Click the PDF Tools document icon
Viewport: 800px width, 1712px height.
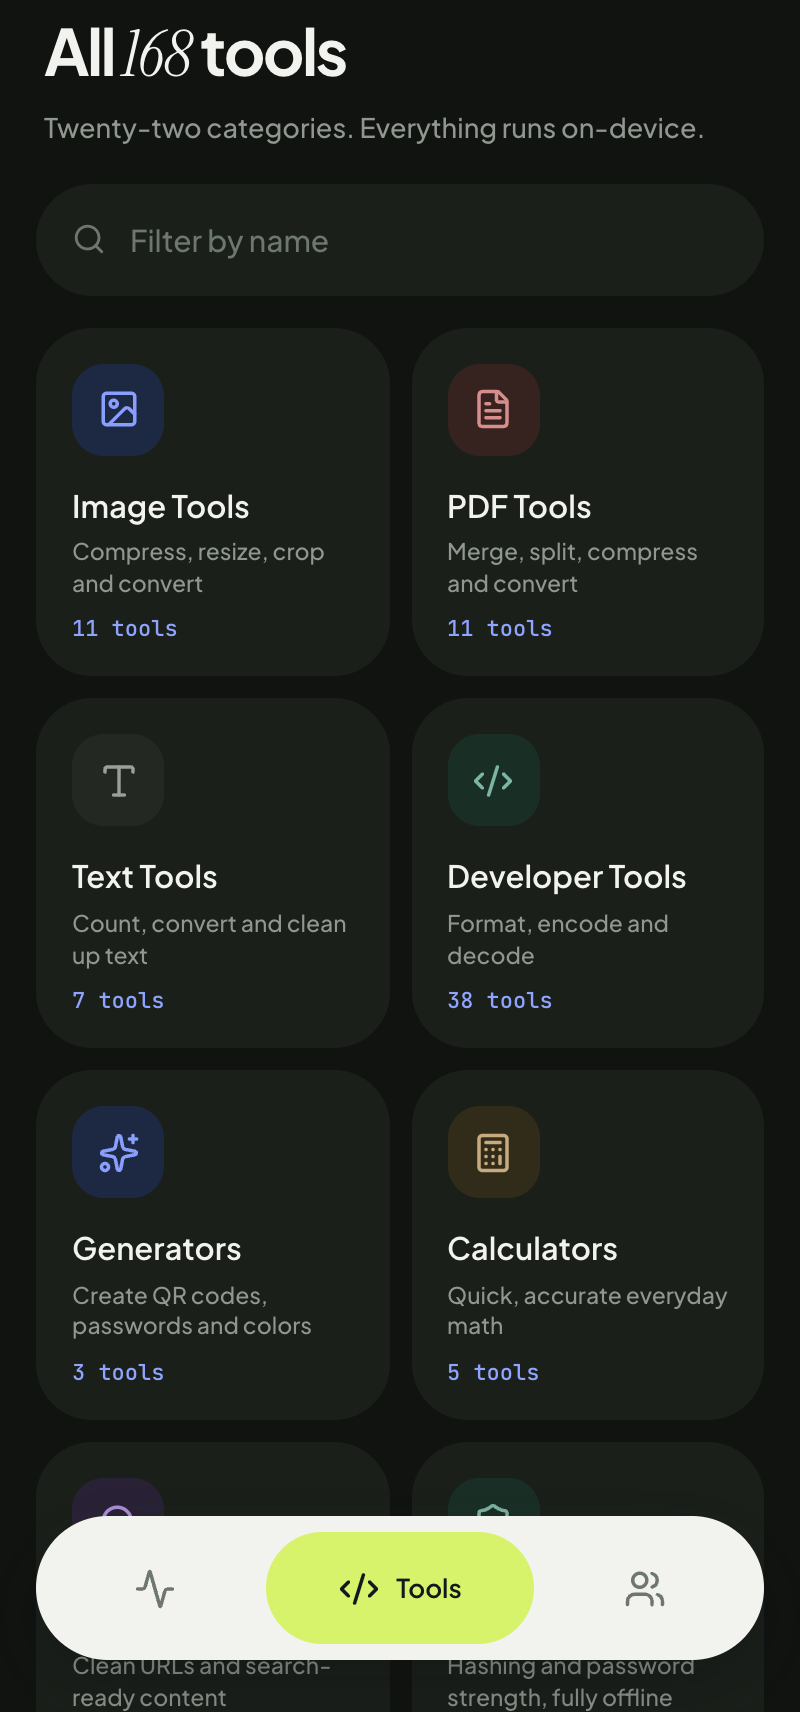point(494,410)
